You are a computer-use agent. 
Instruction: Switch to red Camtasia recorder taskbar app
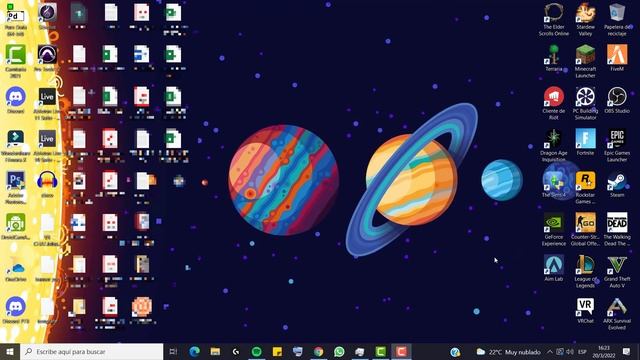(x=401, y=351)
